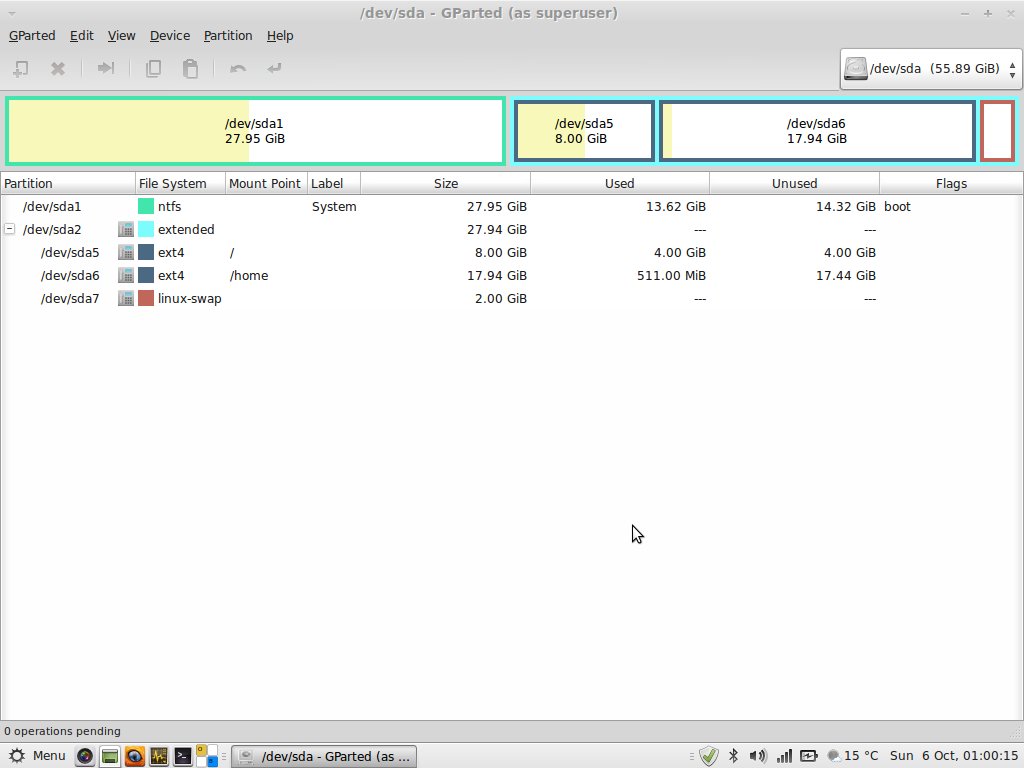1024x768 pixels.
Task: Open the taskbar Menu button
Action: pos(37,756)
